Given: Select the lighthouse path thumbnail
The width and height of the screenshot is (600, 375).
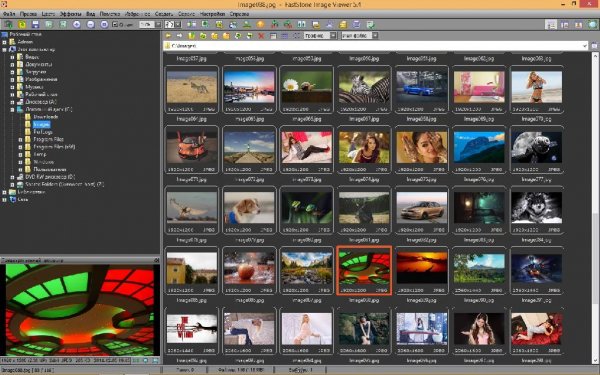Looking at the screenshot, I should click(249, 149).
